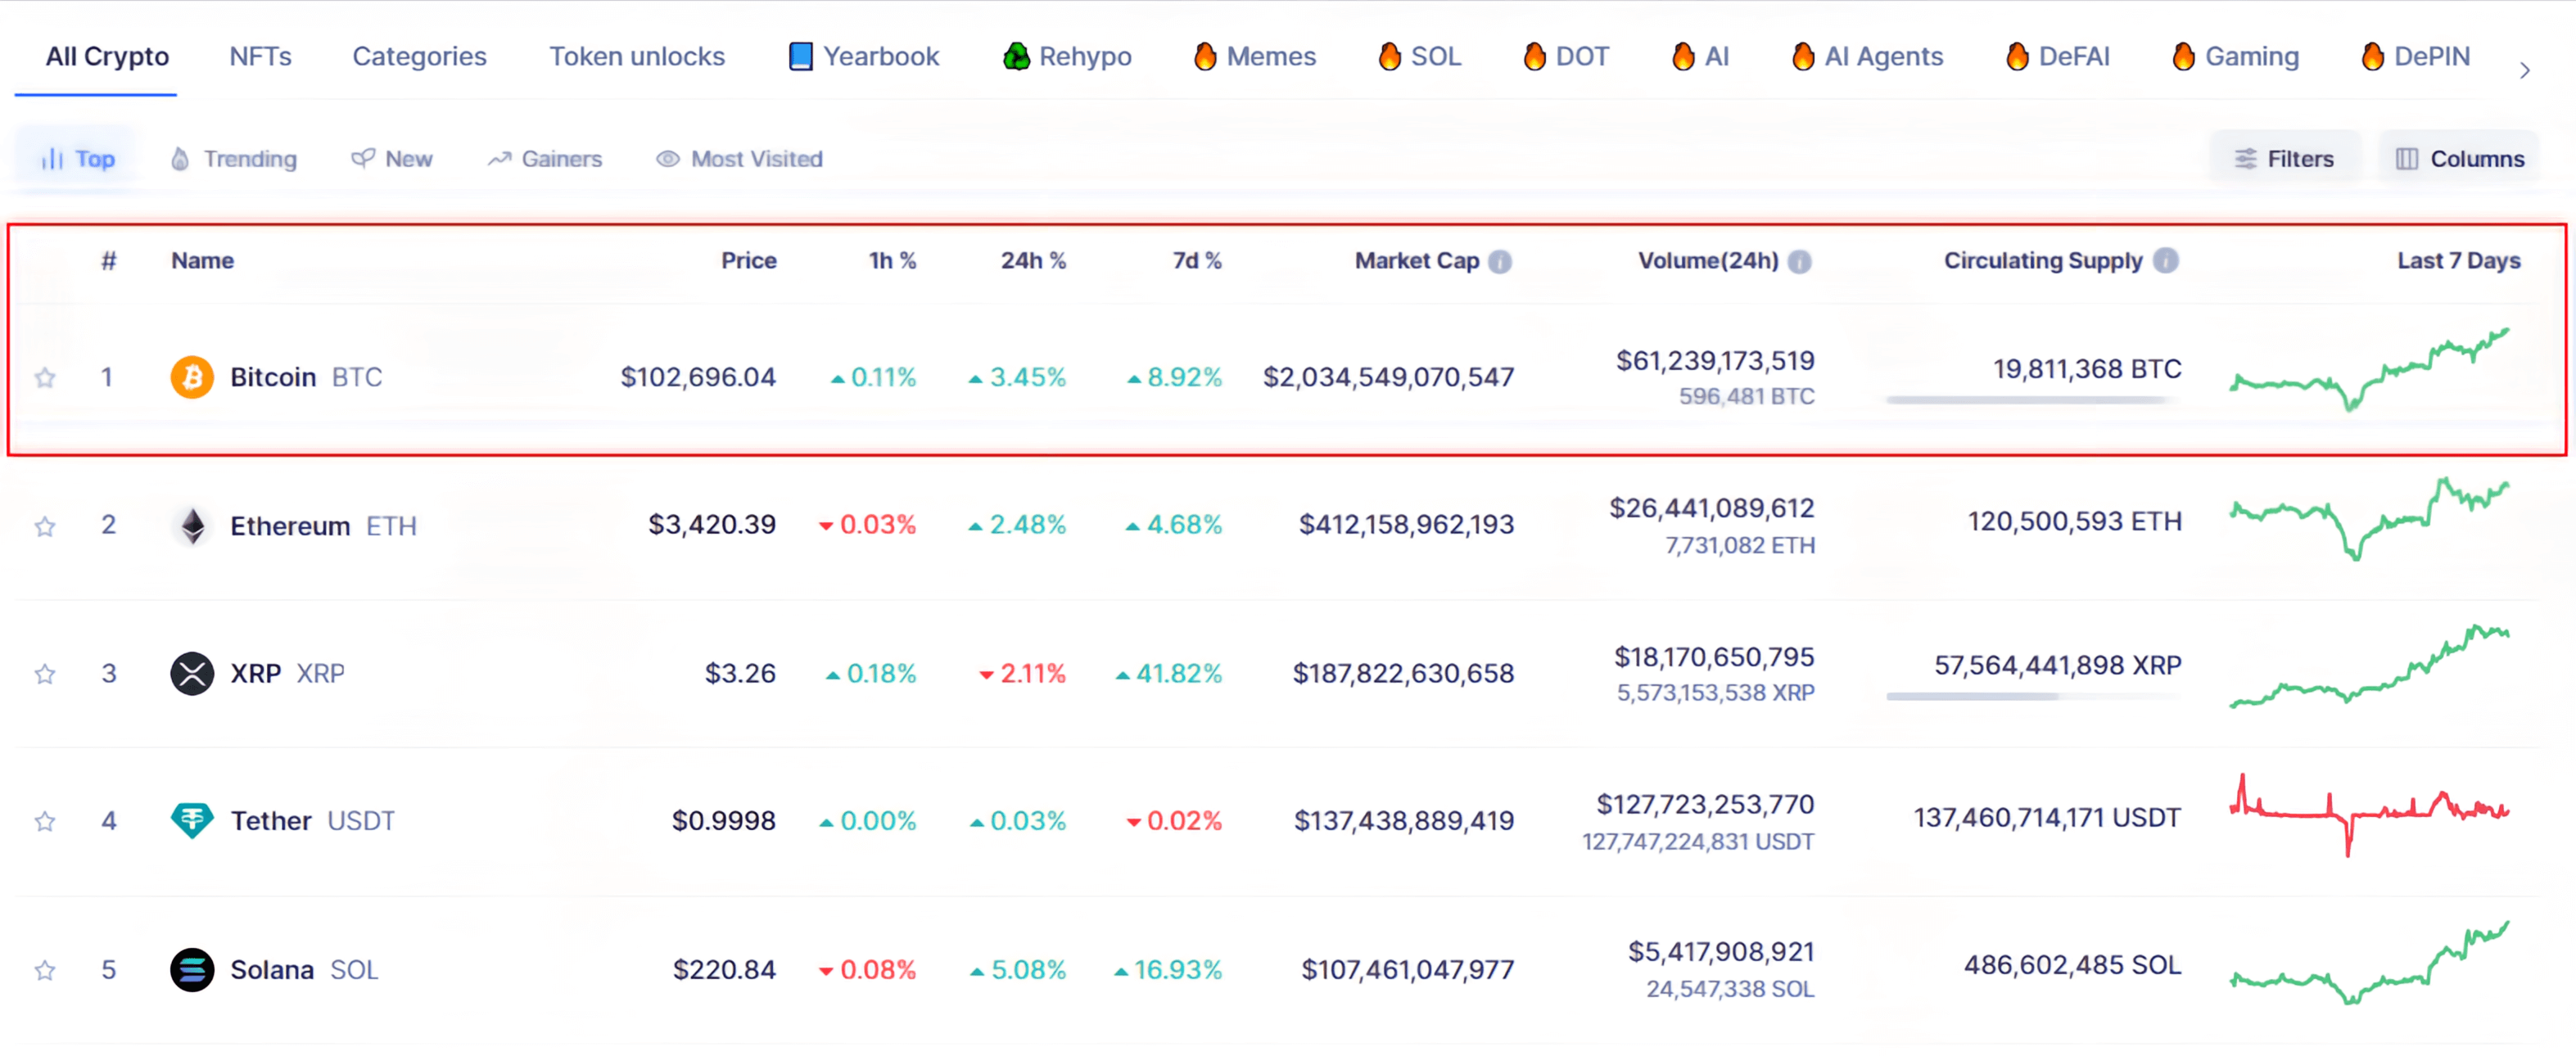Sort by 7d % column
The height and width of the screenshot is (1056, 2576).
click(1197, 261)
